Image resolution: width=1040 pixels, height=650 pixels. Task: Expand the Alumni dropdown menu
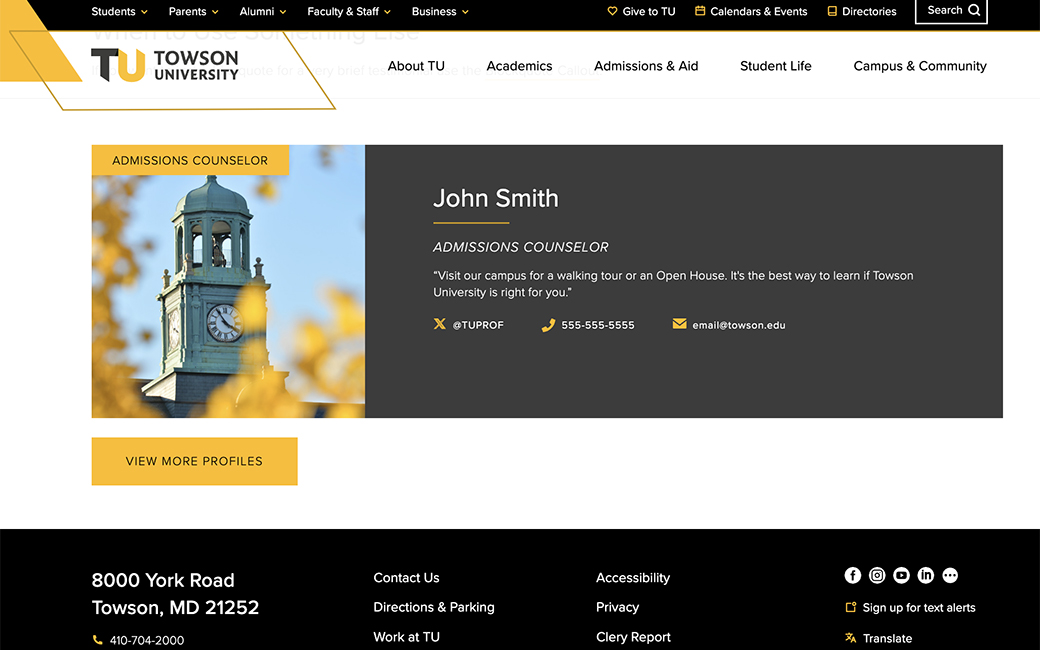263,11
